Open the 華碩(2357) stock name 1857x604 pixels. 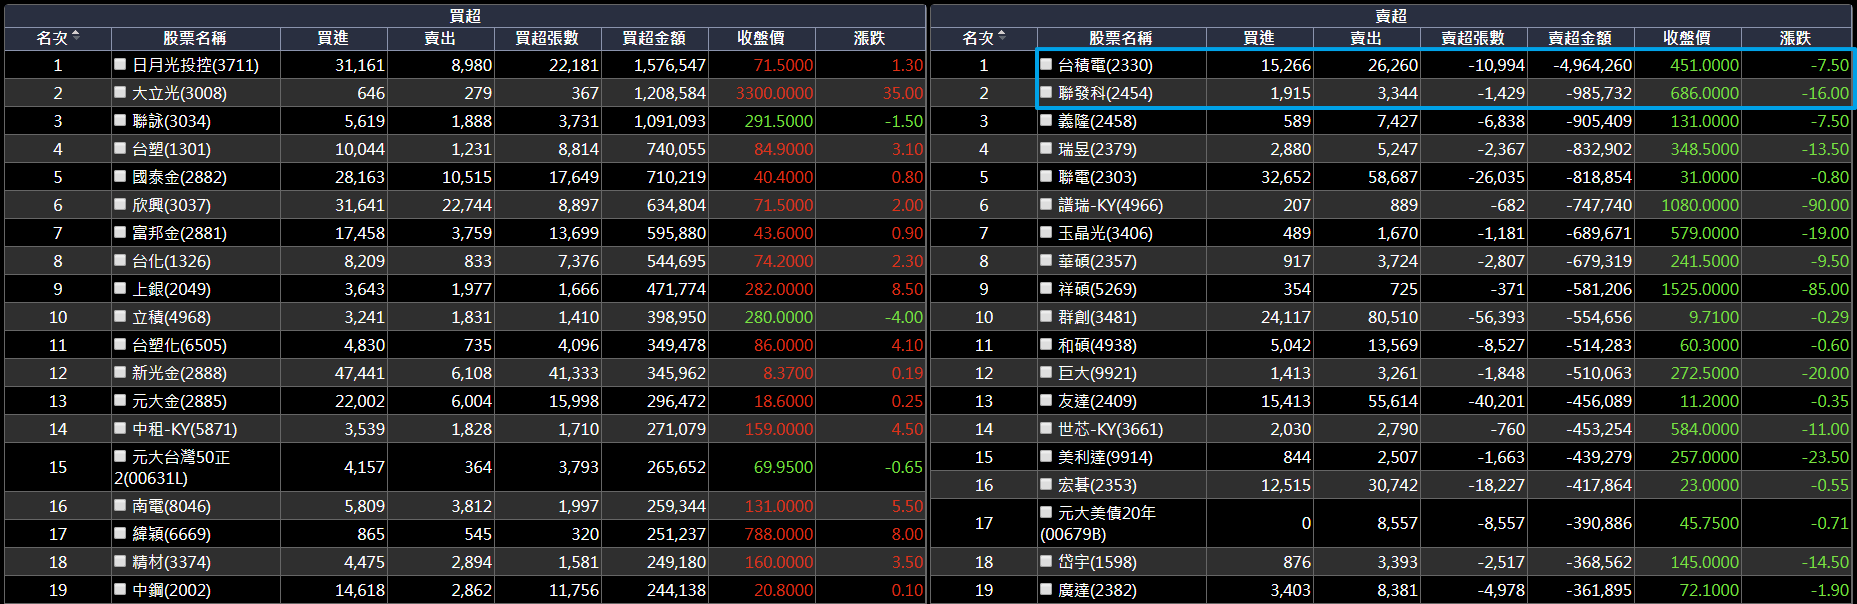coord(1097,261)
